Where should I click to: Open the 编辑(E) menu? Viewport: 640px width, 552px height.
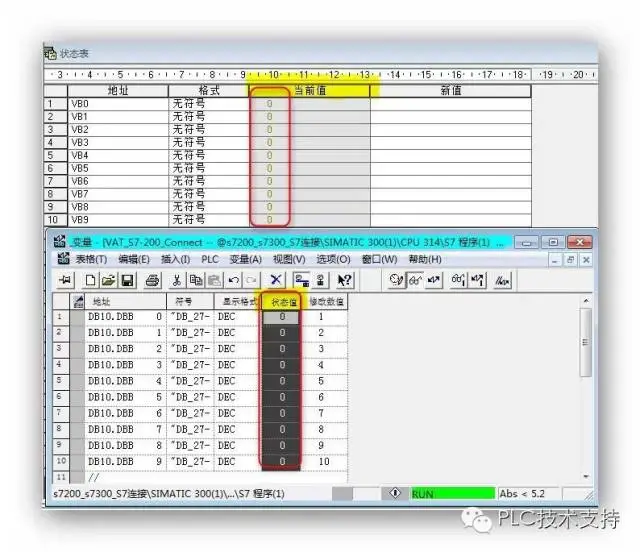[134, 259]
